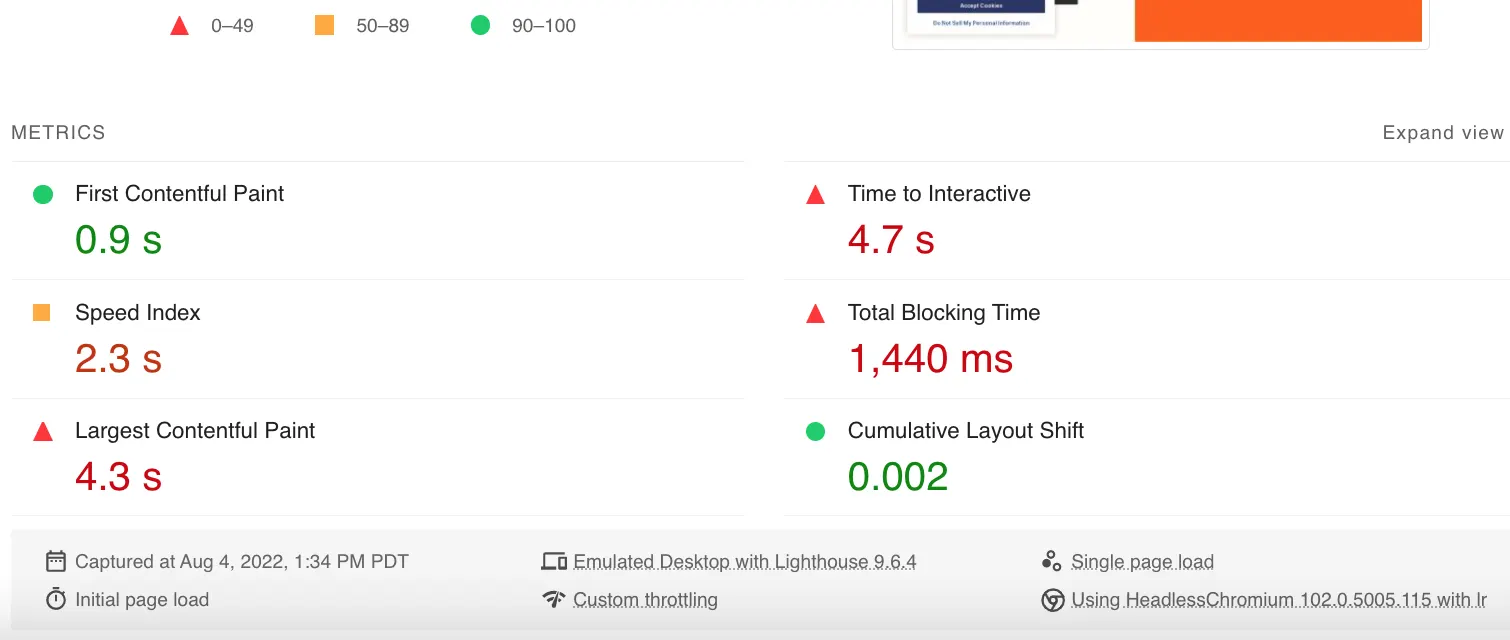
Task: Click the Cumulative Layout Shift label
Action: click(x=966, y=431)
